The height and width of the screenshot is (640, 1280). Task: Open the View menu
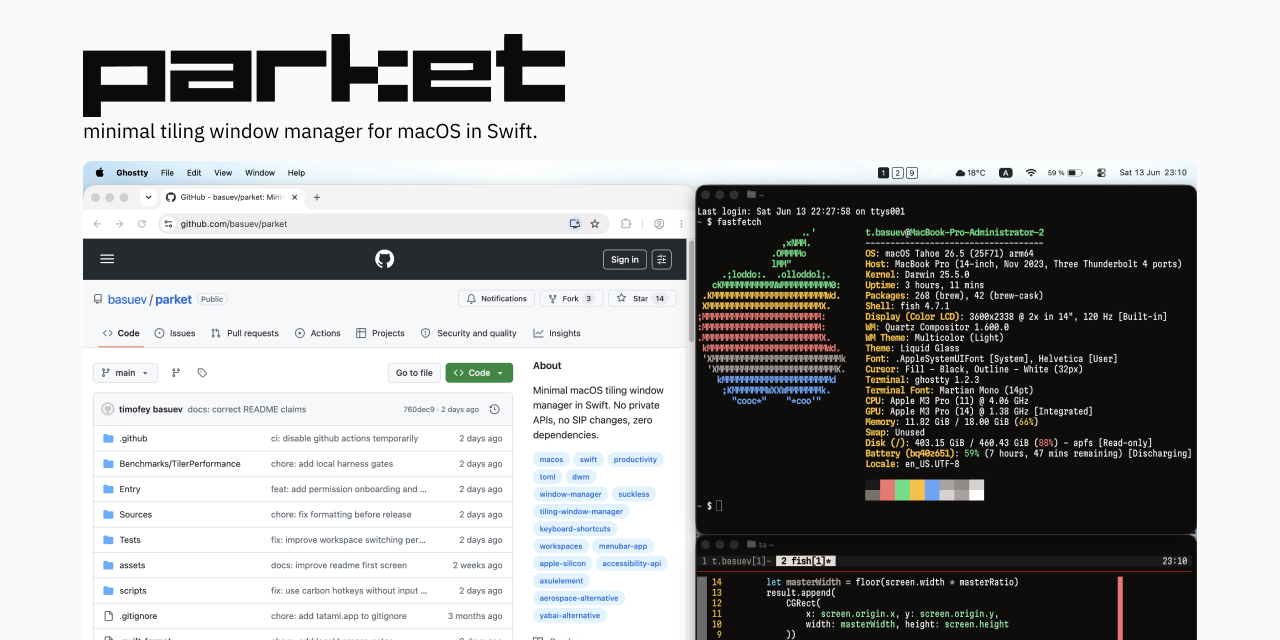[223, 173]
